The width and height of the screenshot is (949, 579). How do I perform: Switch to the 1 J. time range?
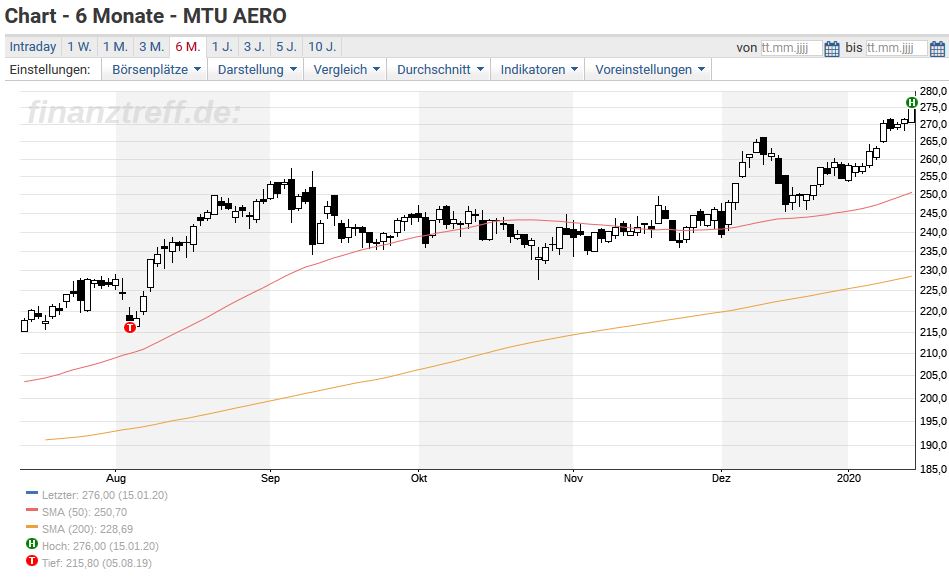pos(222,47)
